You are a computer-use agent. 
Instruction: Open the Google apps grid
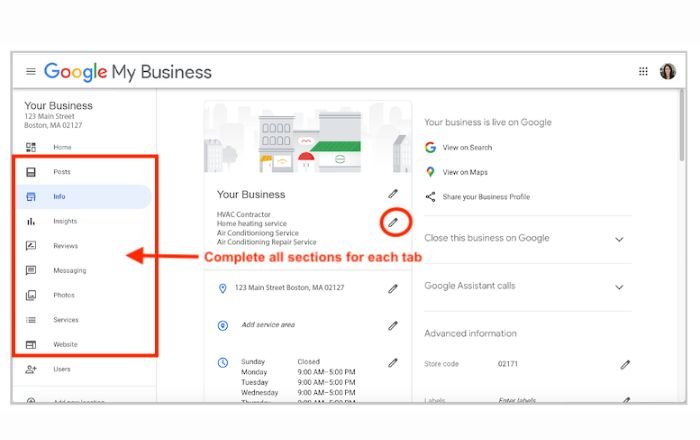click(x=643, y=71)
